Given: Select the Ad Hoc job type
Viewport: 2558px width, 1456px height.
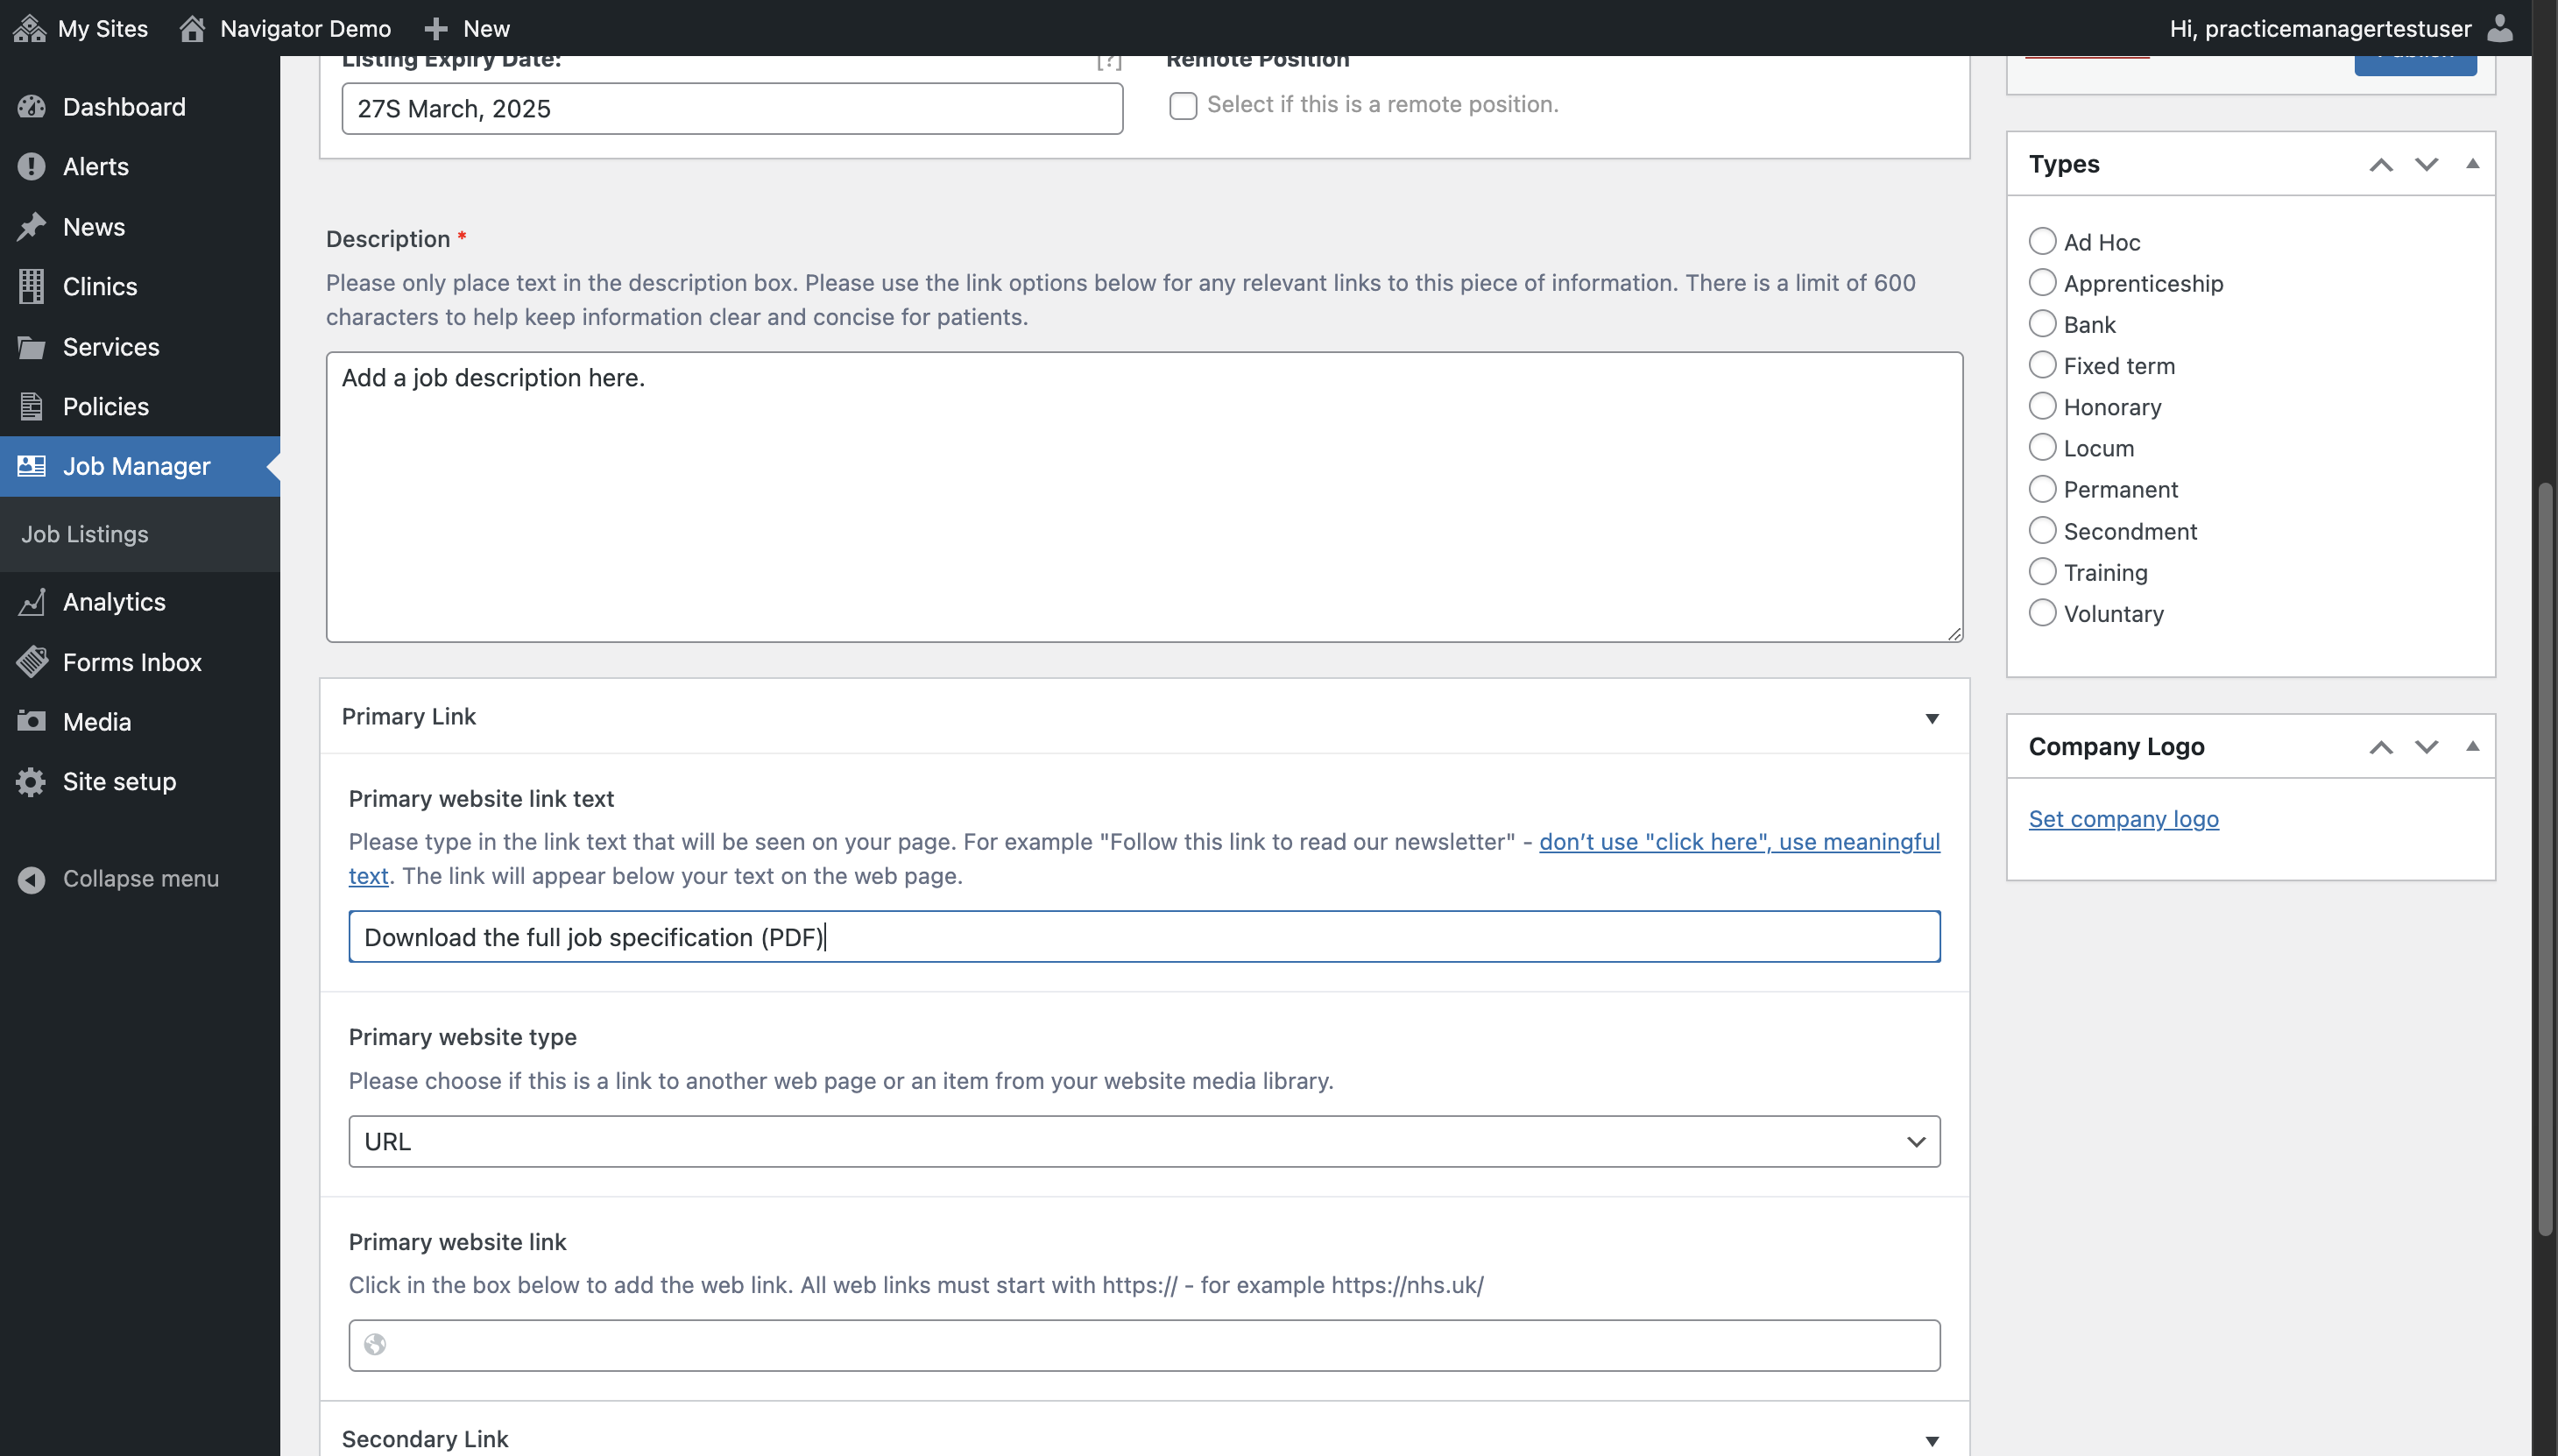Looking at the screenshot, I should point(2042,241).
